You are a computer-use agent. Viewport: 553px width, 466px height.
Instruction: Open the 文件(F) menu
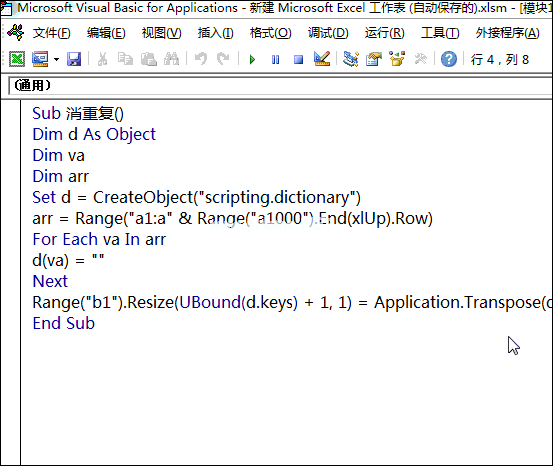pos(51,33)
